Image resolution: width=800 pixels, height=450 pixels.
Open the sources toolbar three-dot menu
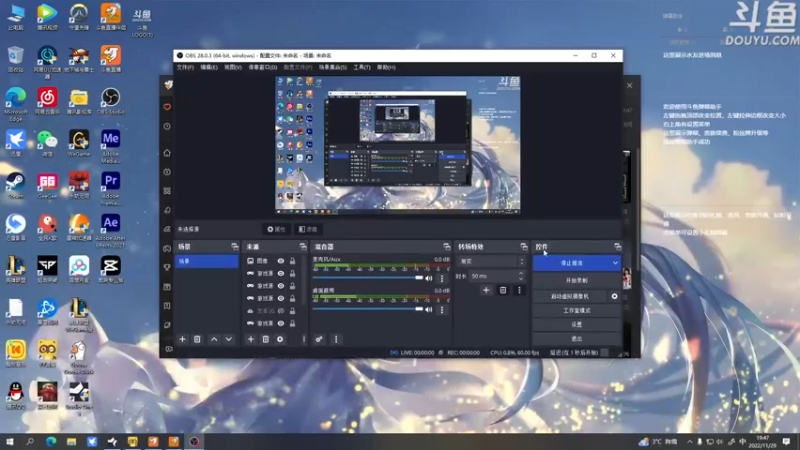coord(304,339)
